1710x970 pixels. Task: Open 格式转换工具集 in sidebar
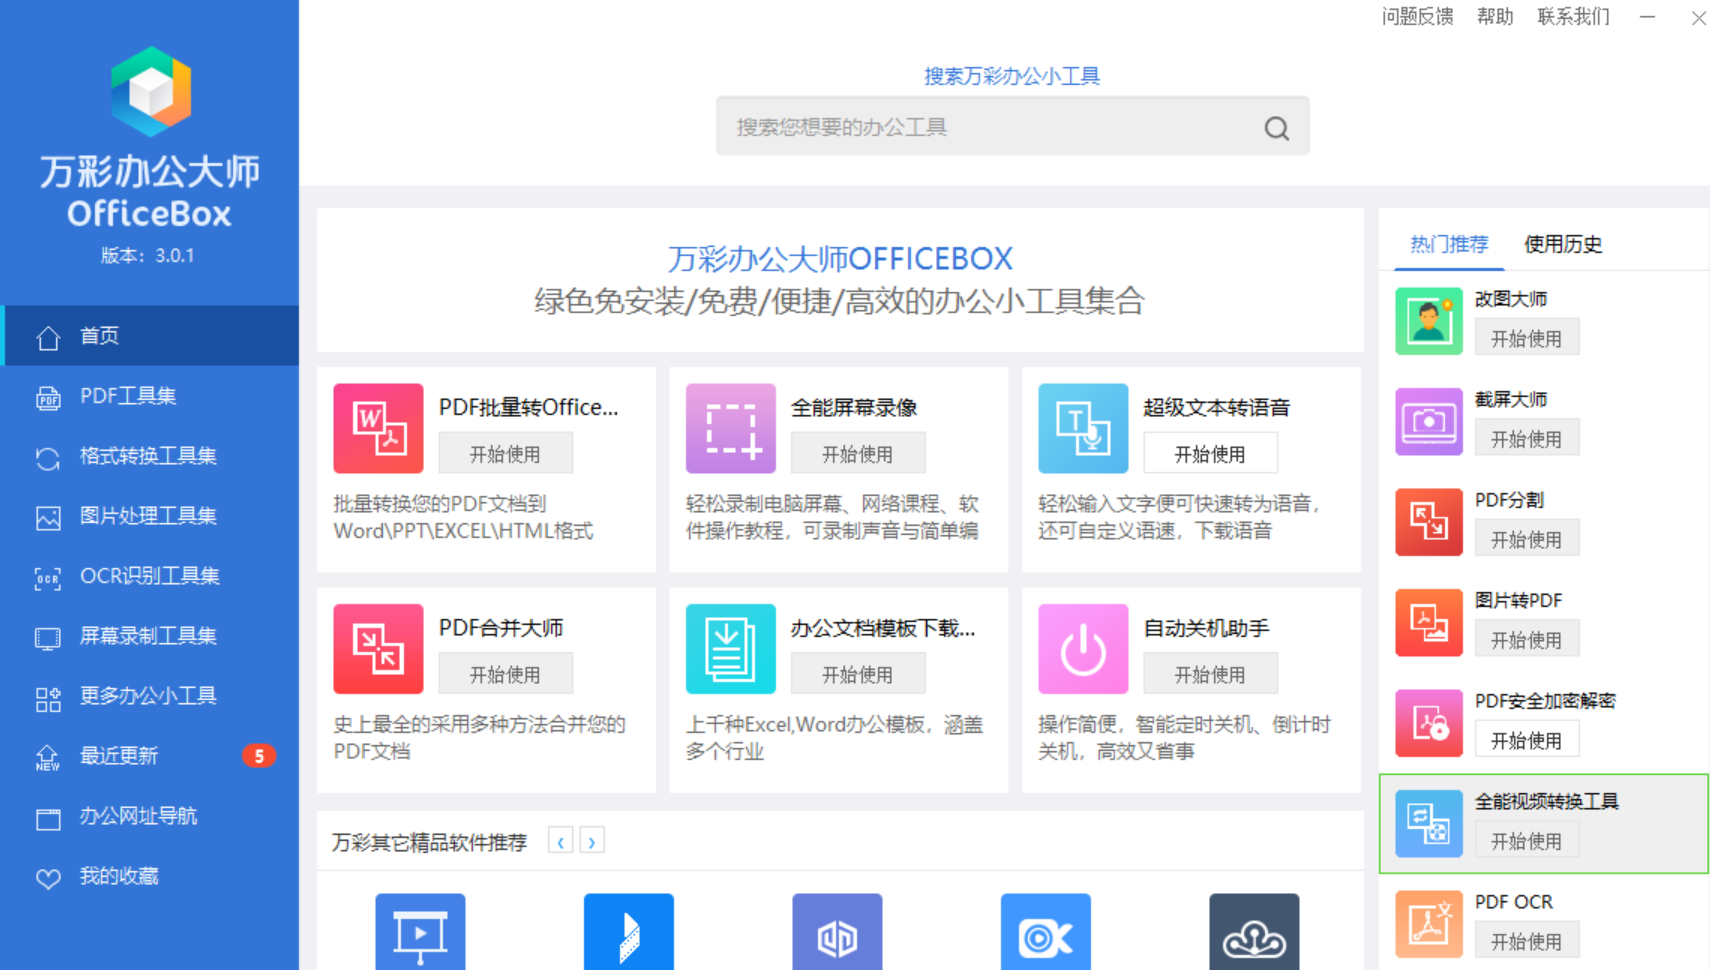click(150, 456)
